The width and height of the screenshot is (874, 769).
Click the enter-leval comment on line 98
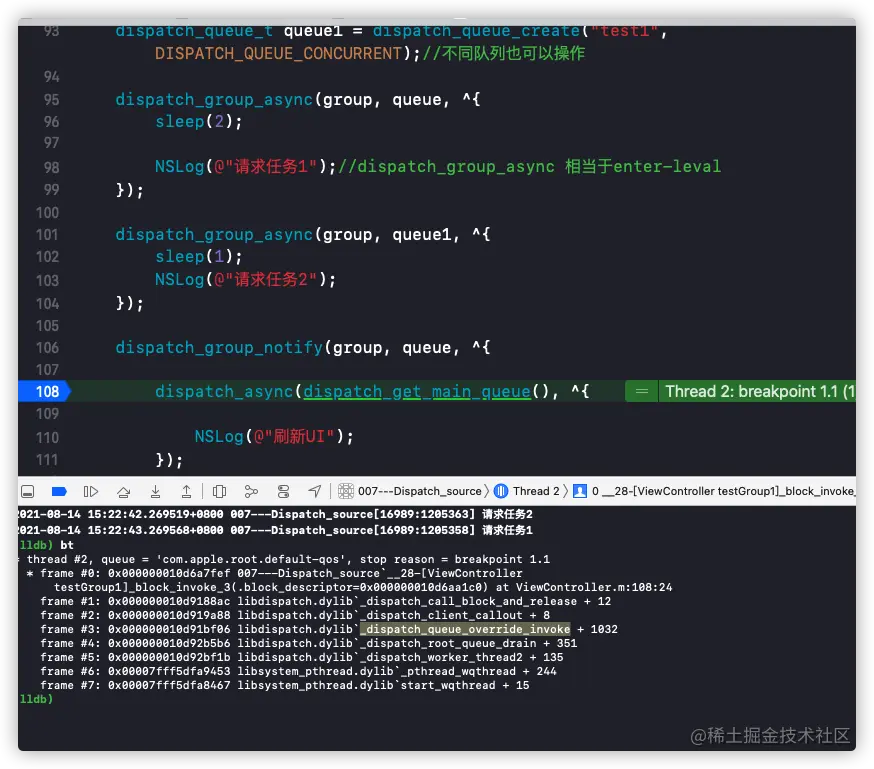point(530,167)
